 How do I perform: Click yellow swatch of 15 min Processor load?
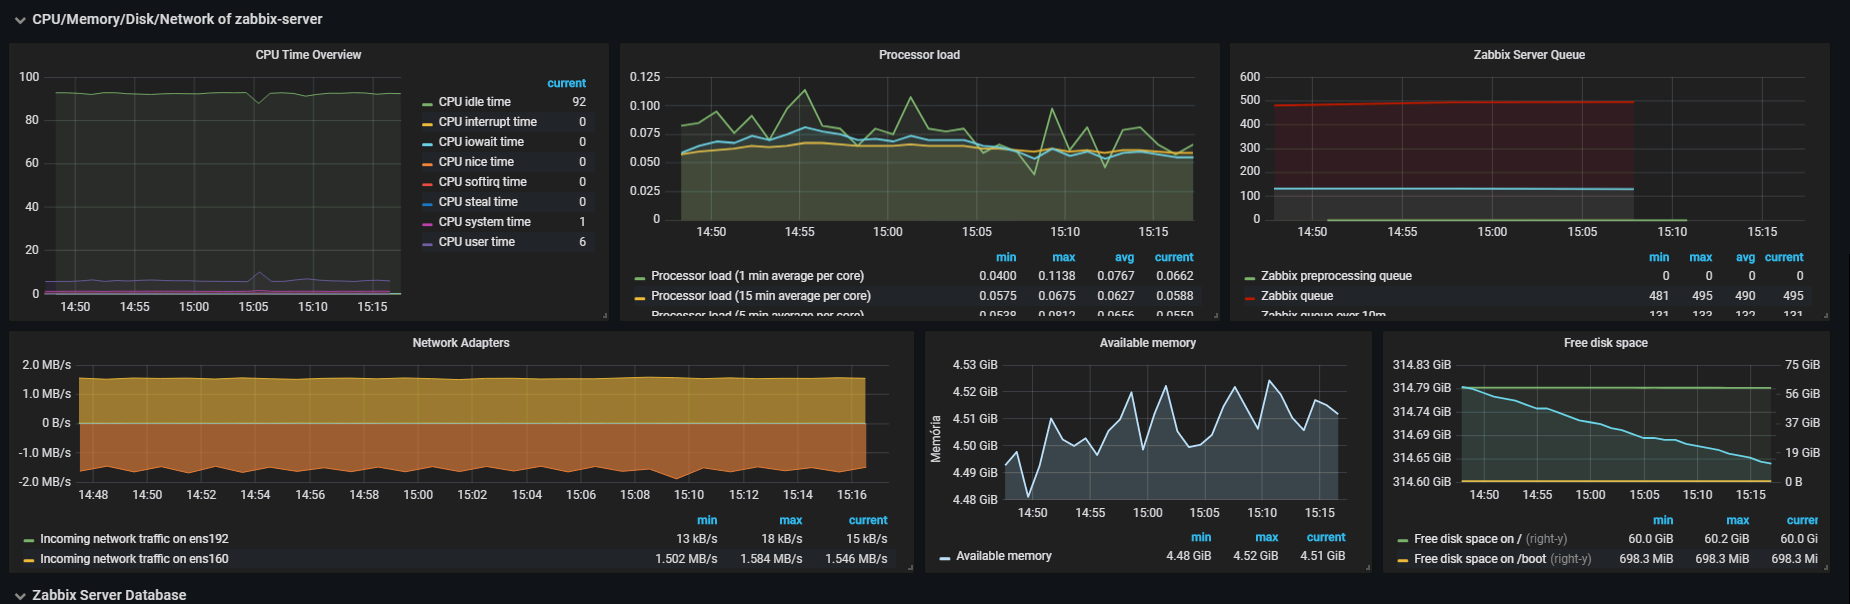point(640,297)
